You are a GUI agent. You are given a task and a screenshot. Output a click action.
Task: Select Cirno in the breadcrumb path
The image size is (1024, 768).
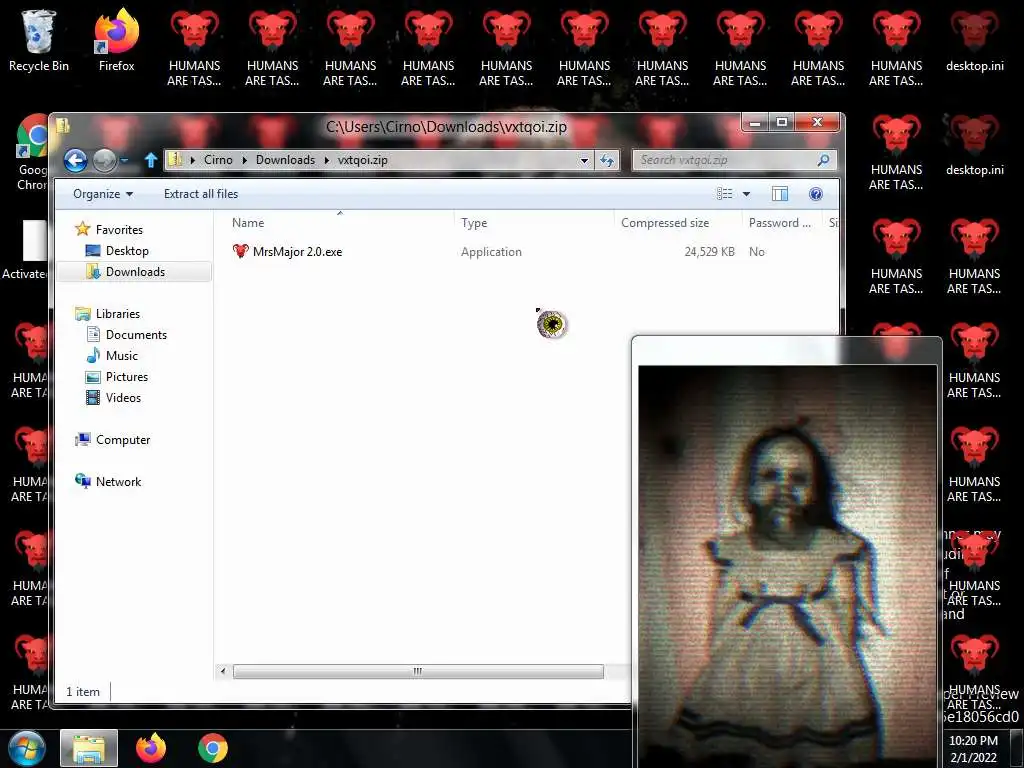[218, 160]
